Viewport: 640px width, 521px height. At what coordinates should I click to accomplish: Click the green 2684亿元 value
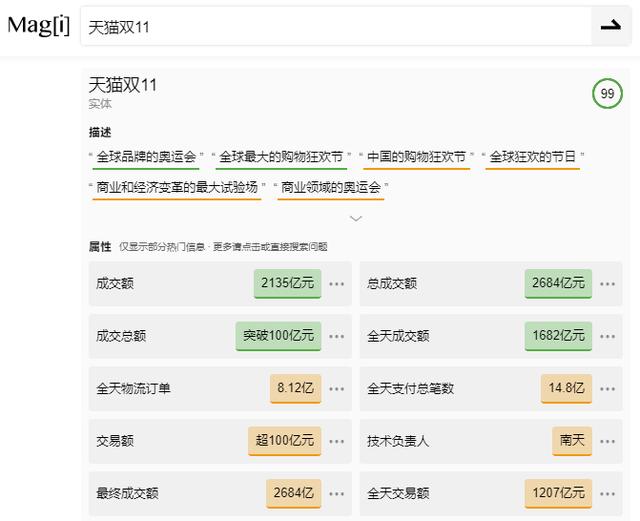[558, 283]
